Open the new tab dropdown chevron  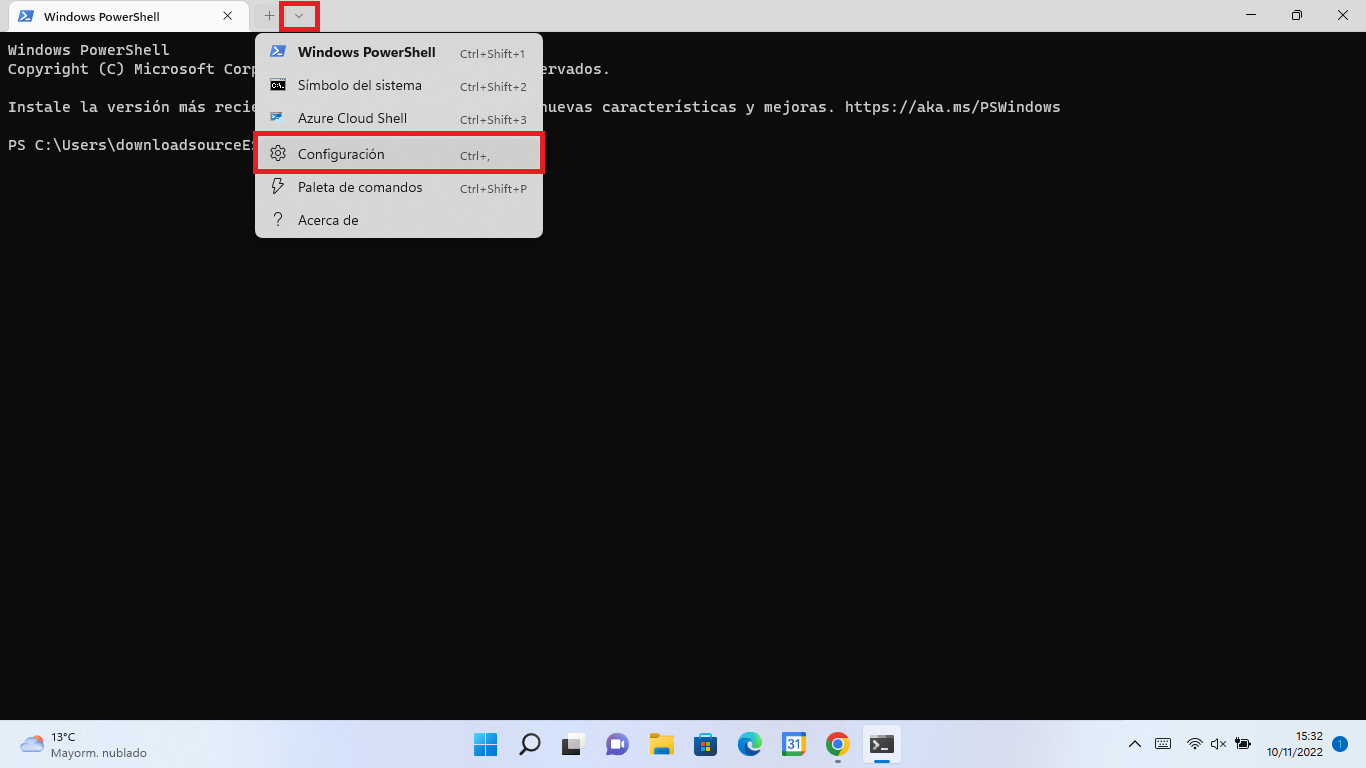coord(299,16)
